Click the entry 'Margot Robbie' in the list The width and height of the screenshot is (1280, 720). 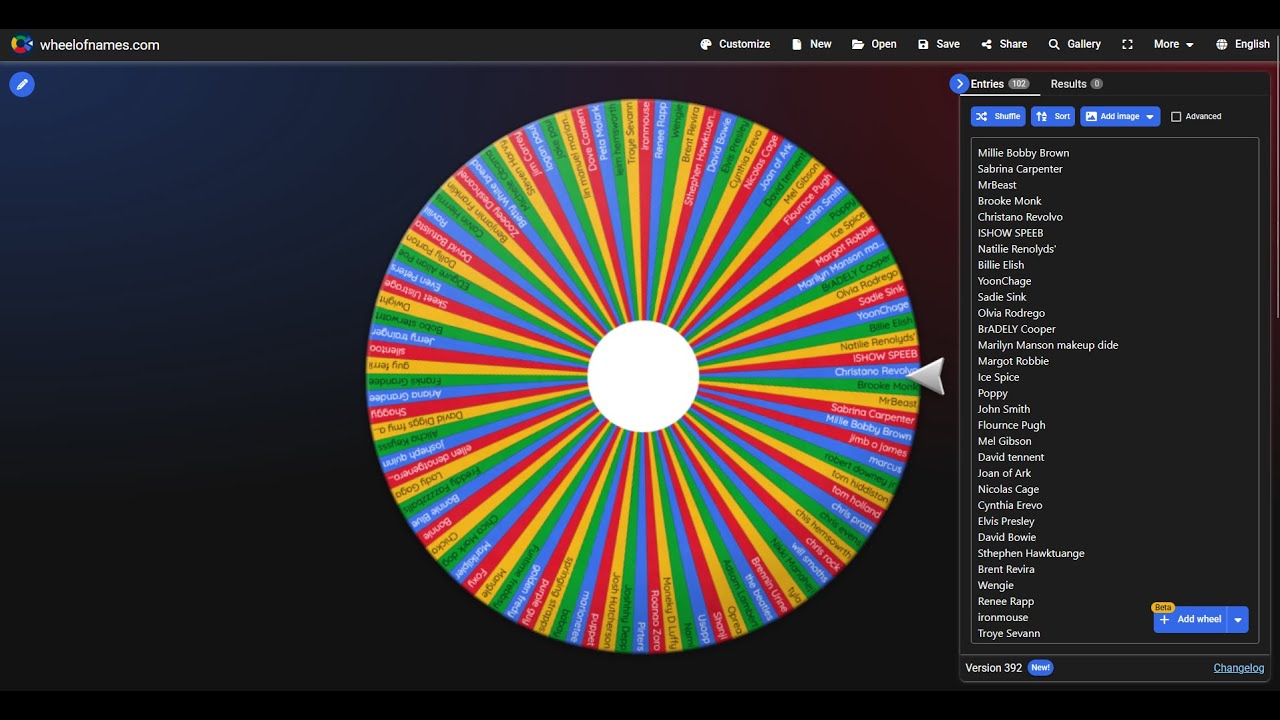pos(1013,361)
